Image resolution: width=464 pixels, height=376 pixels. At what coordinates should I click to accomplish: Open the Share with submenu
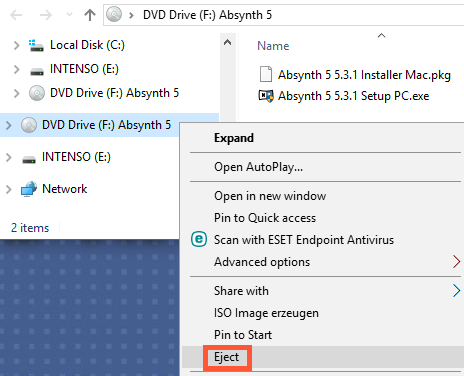pyautogui.click(x=241, y=291)
